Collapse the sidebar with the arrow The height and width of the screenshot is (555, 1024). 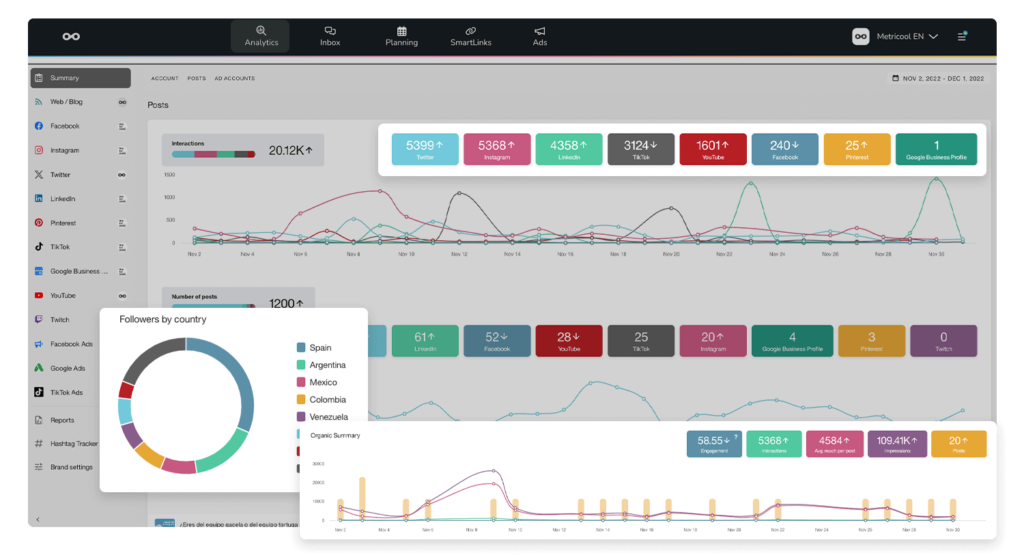click(38, 519)
